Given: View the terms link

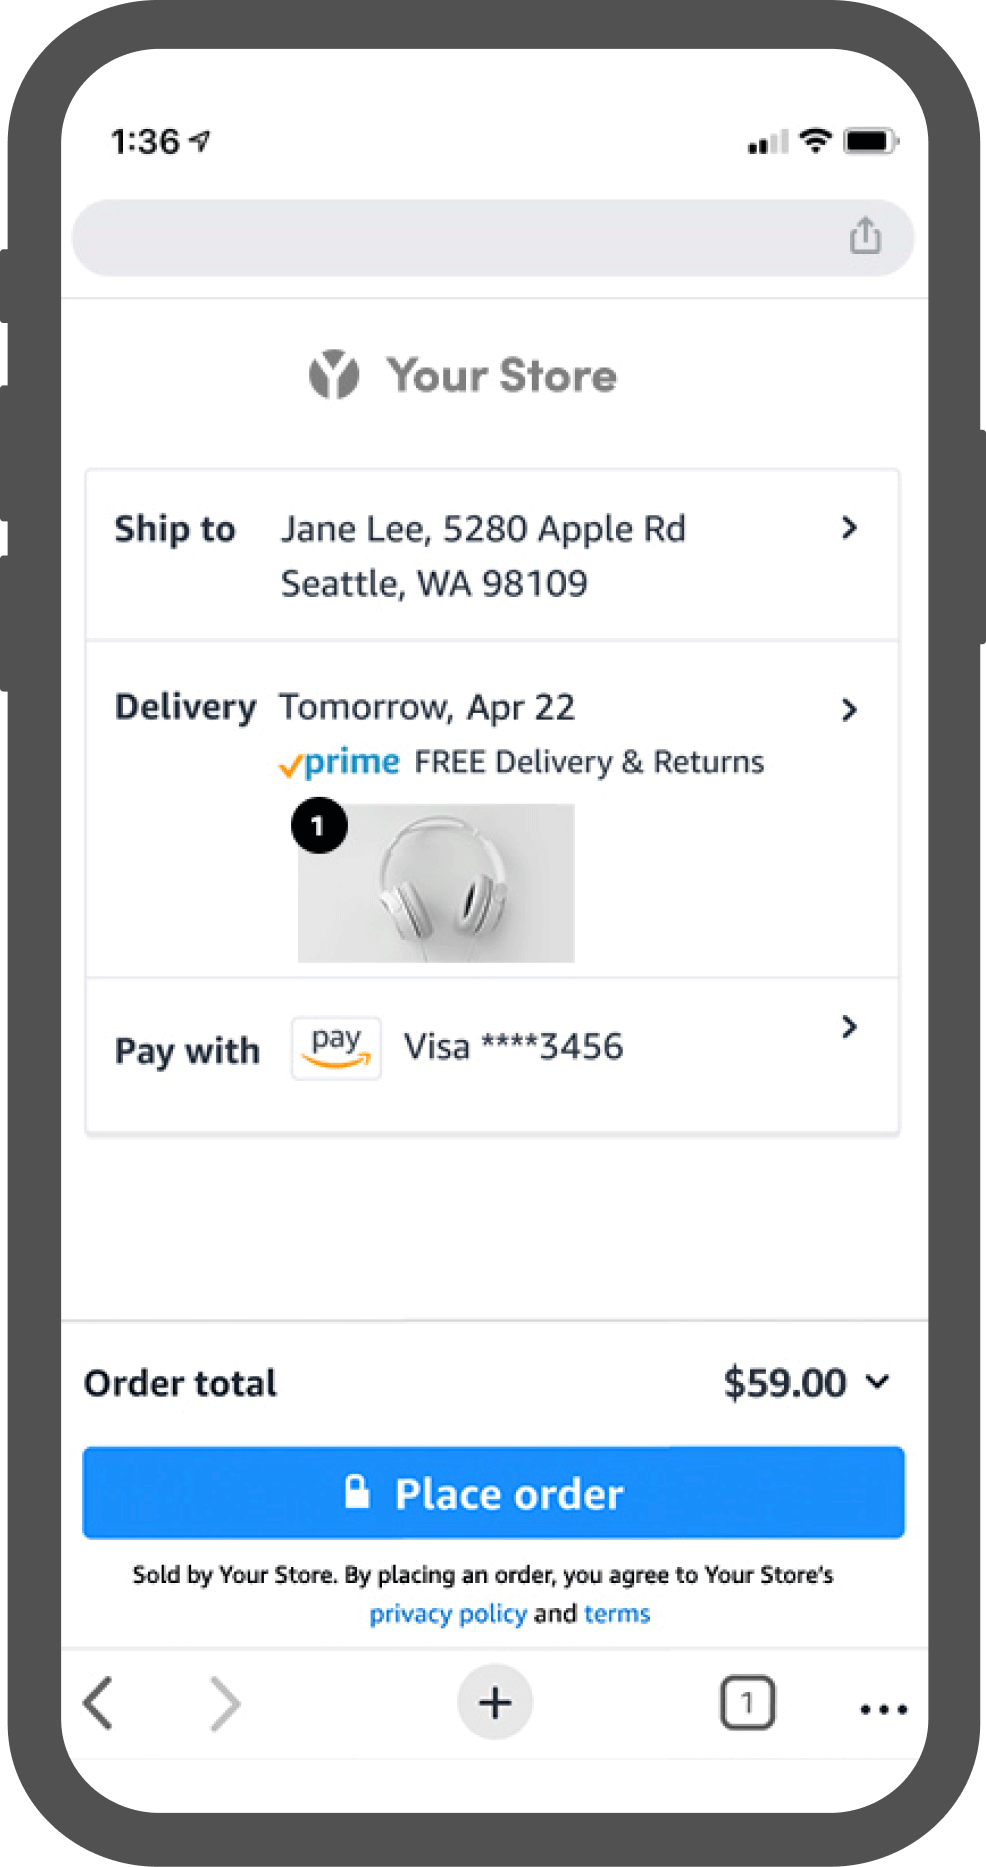Looking at the screenshot, I should 616,1613.
